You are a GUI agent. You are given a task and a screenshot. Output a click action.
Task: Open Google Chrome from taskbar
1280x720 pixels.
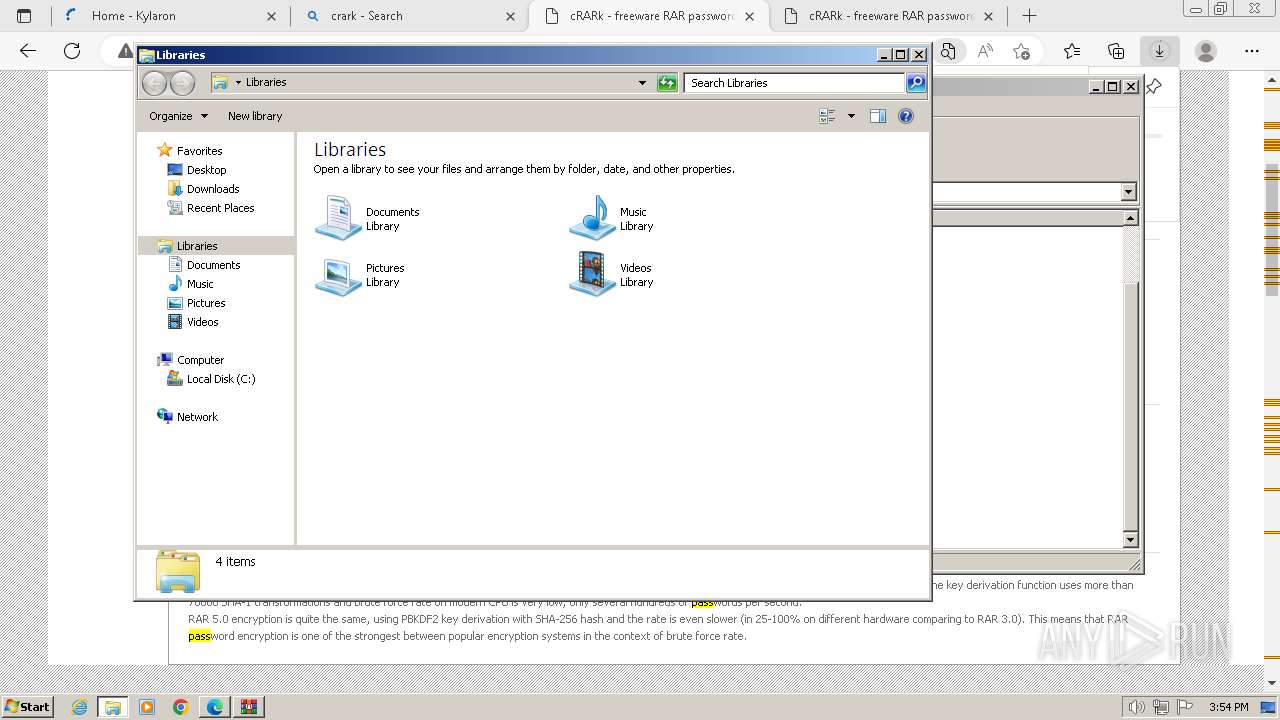click(x=181, y=707)
